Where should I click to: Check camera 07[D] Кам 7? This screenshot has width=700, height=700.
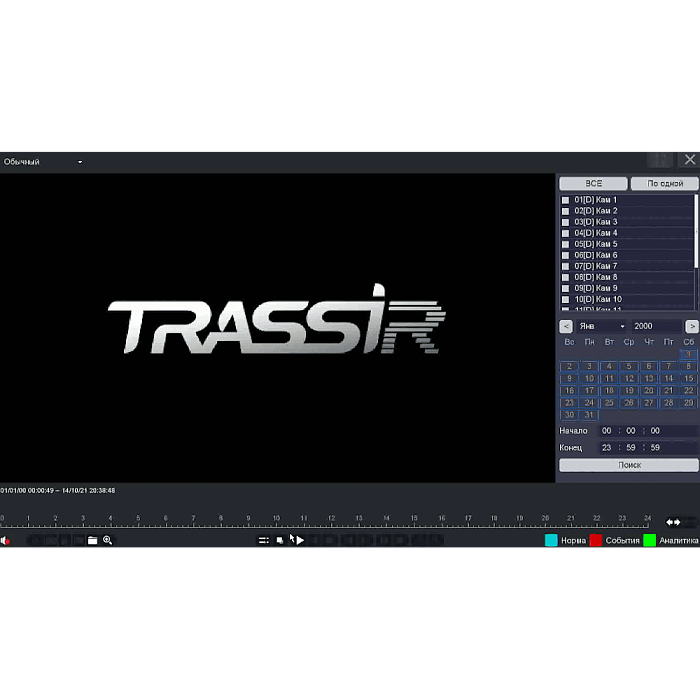coord(565,266)
